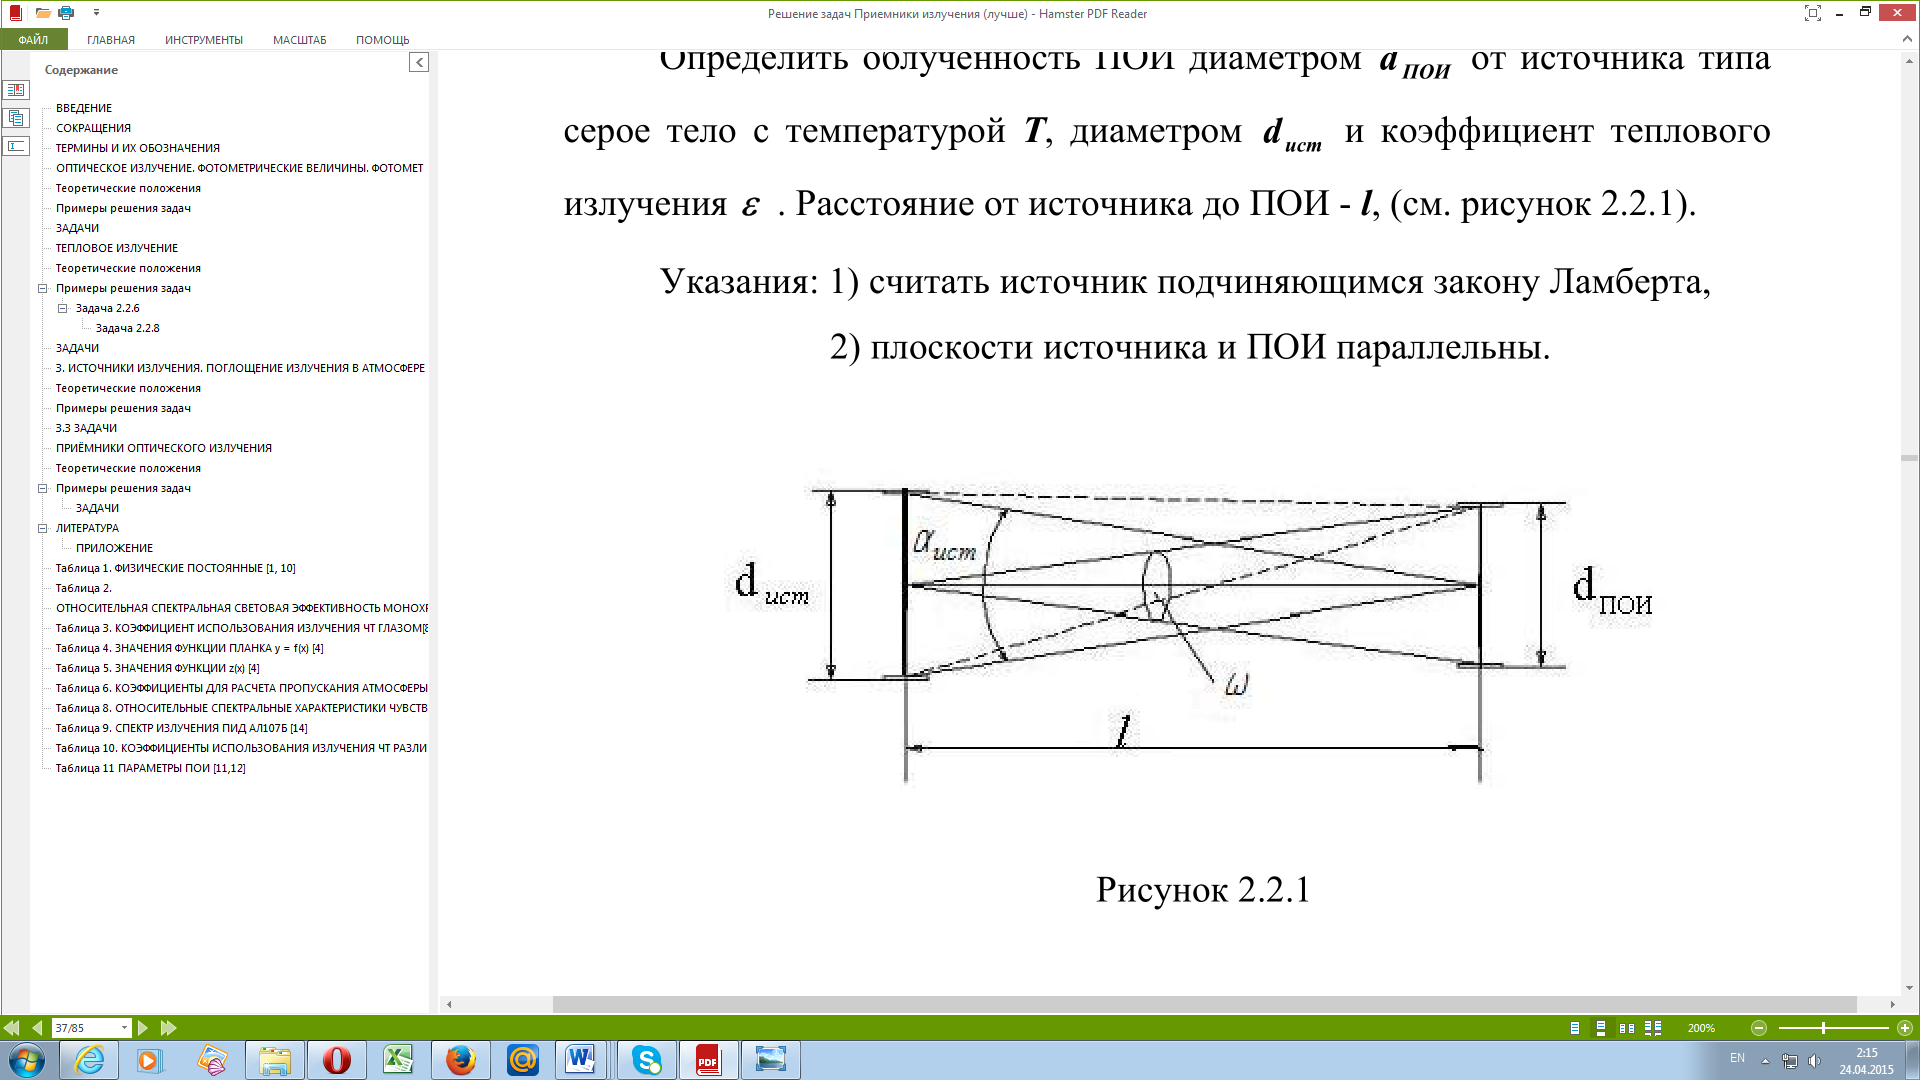Click third sidebar panel icon
This screenshot has width=1920, height=1080.
(16, 146)
